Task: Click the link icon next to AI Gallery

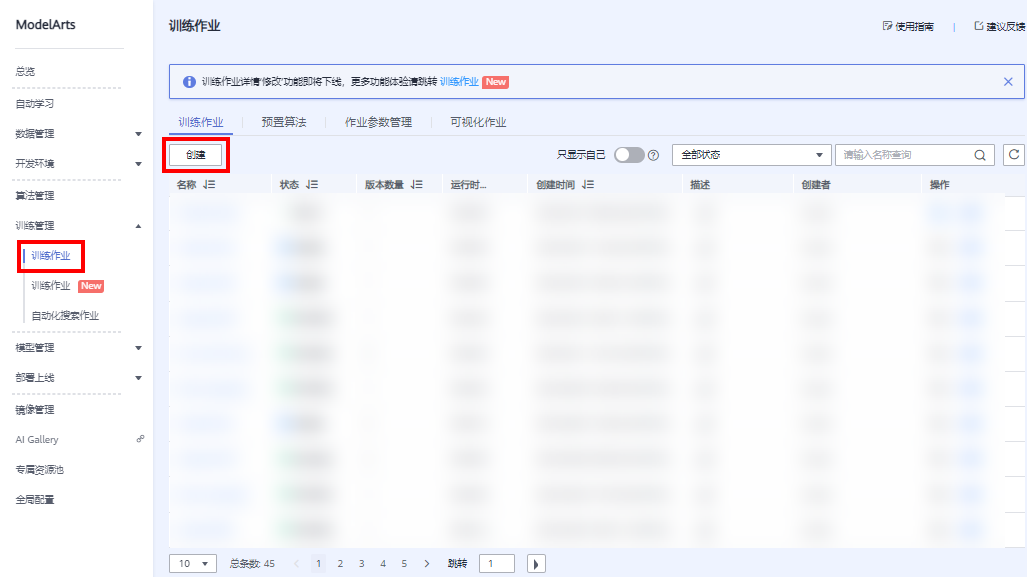Action: [x=141, y=439]
